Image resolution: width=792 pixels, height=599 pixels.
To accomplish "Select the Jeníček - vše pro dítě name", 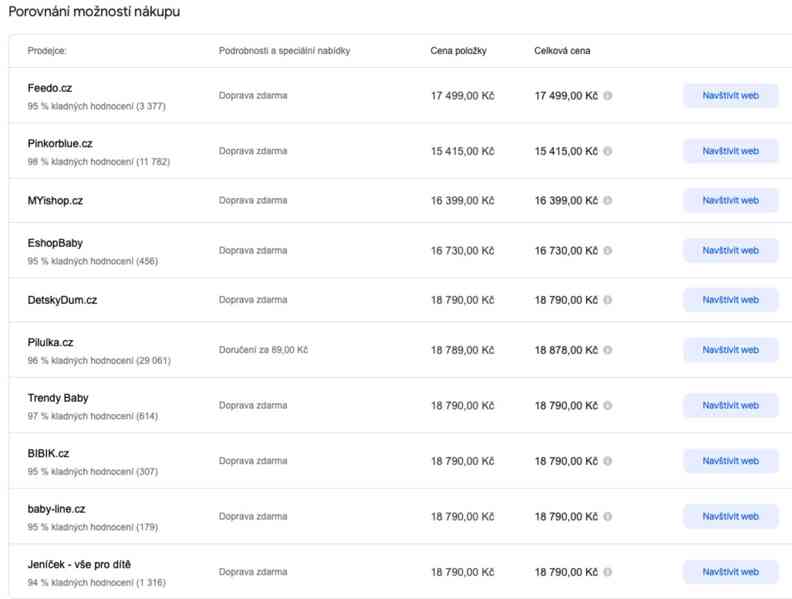I will point(79,565).
